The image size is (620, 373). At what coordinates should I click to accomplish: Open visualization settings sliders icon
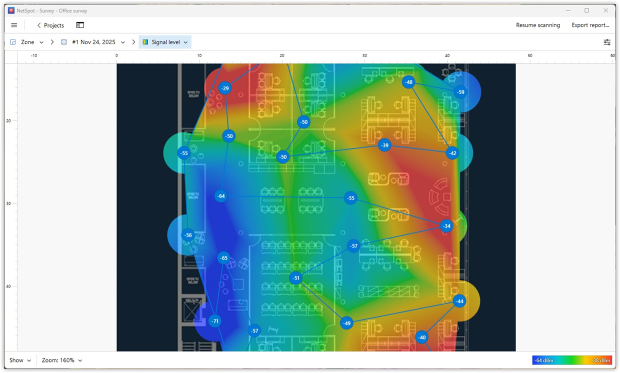tap(607, 42)
